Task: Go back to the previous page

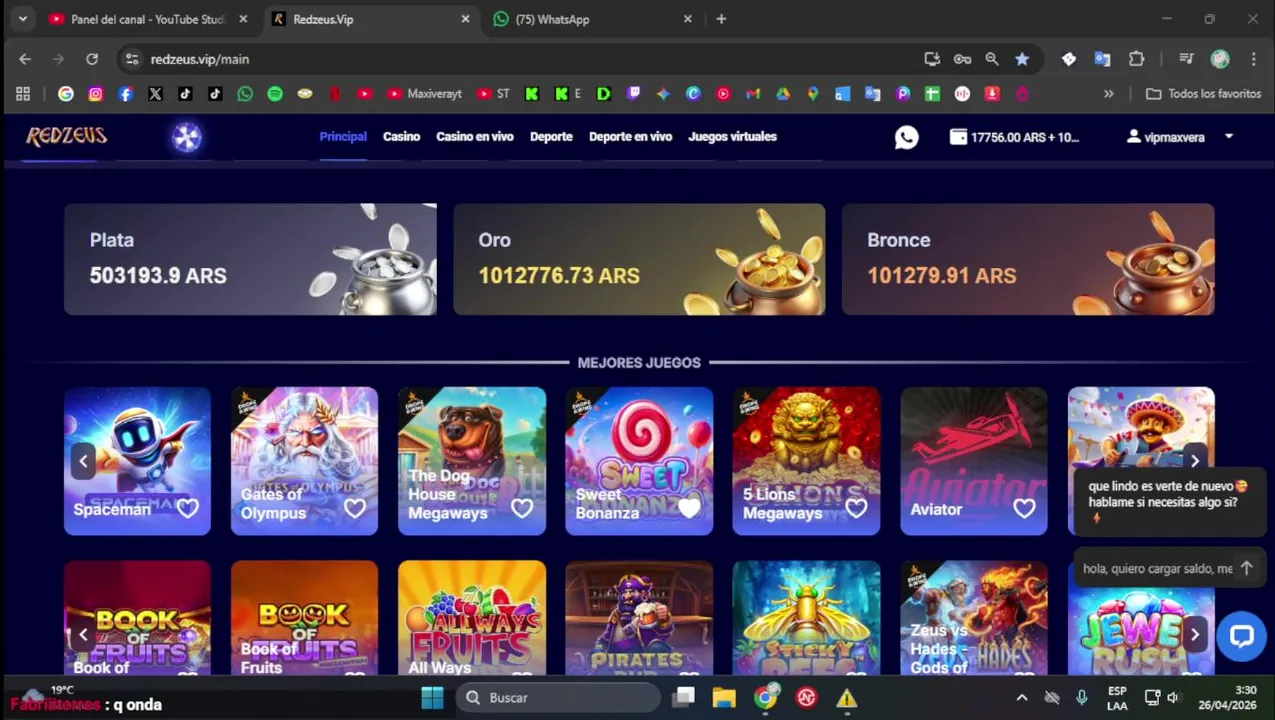Action: [x=25, y=59]
